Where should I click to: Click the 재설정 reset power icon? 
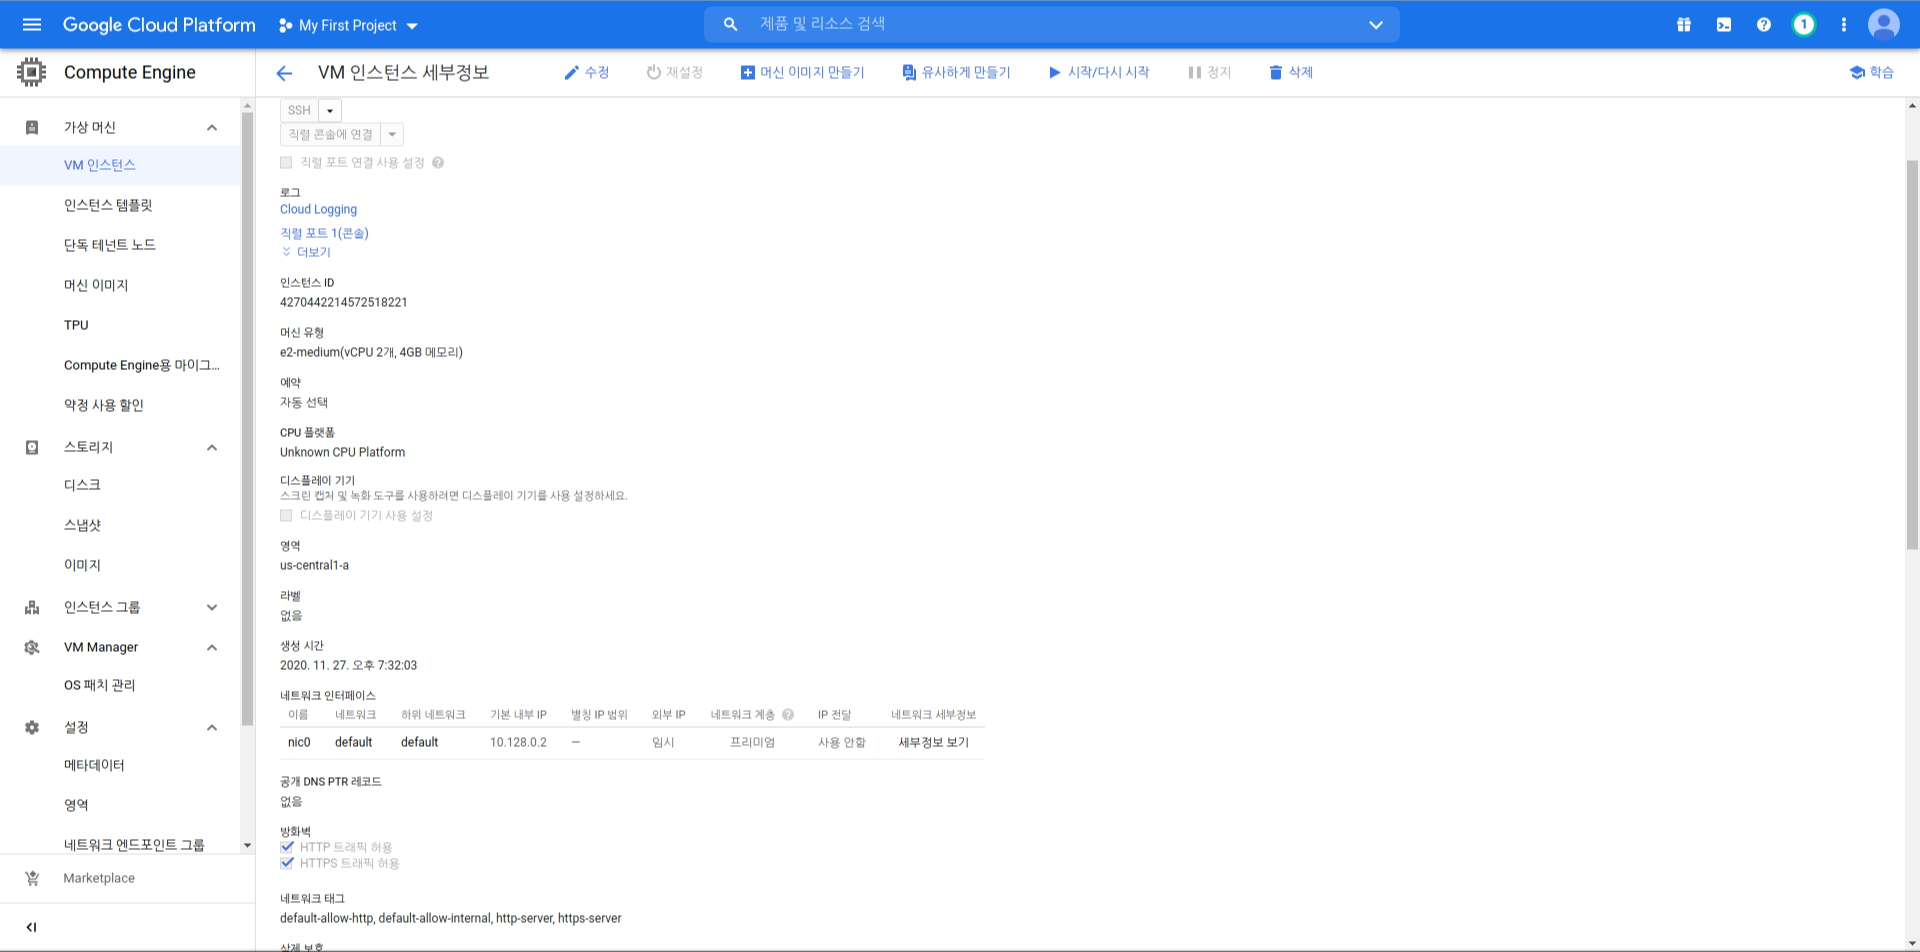pyautogui.click(x=653, y=72)
